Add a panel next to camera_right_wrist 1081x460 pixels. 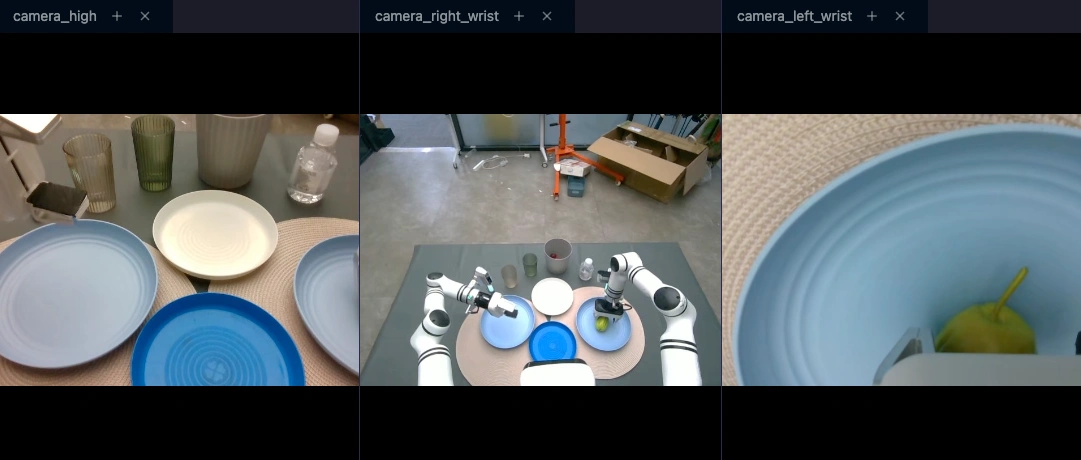pos(518,17)
